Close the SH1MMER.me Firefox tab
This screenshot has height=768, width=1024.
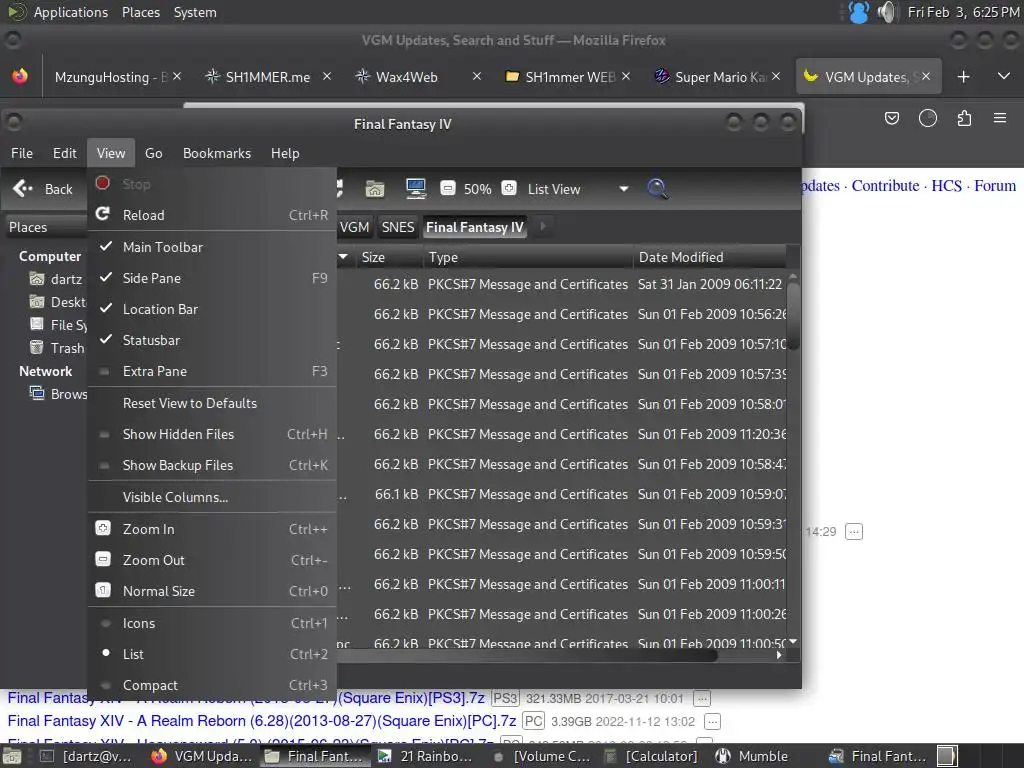(327, 76)
